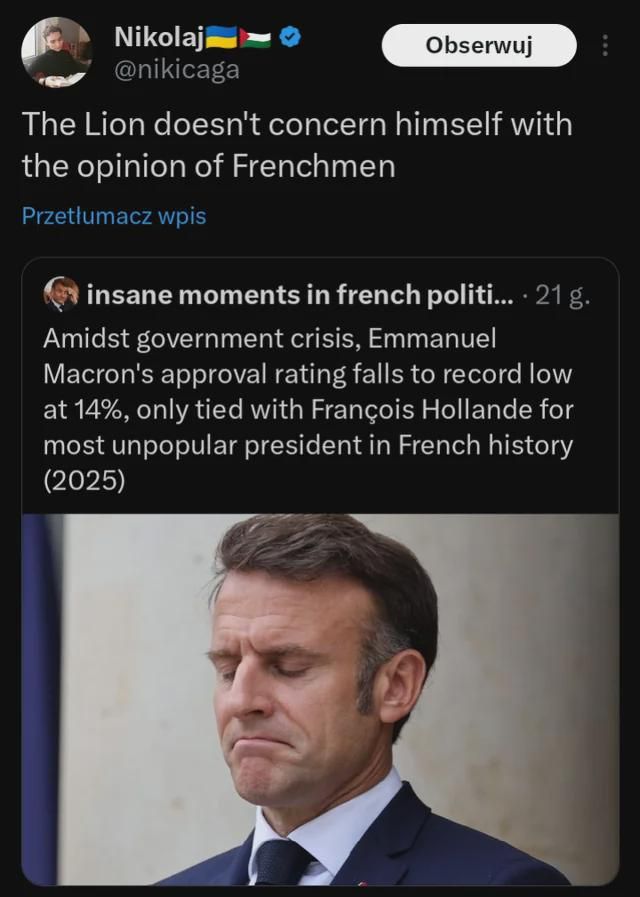Open the quoted post author's small avatar
Viewport: 640px width, 897px height.
61,295
